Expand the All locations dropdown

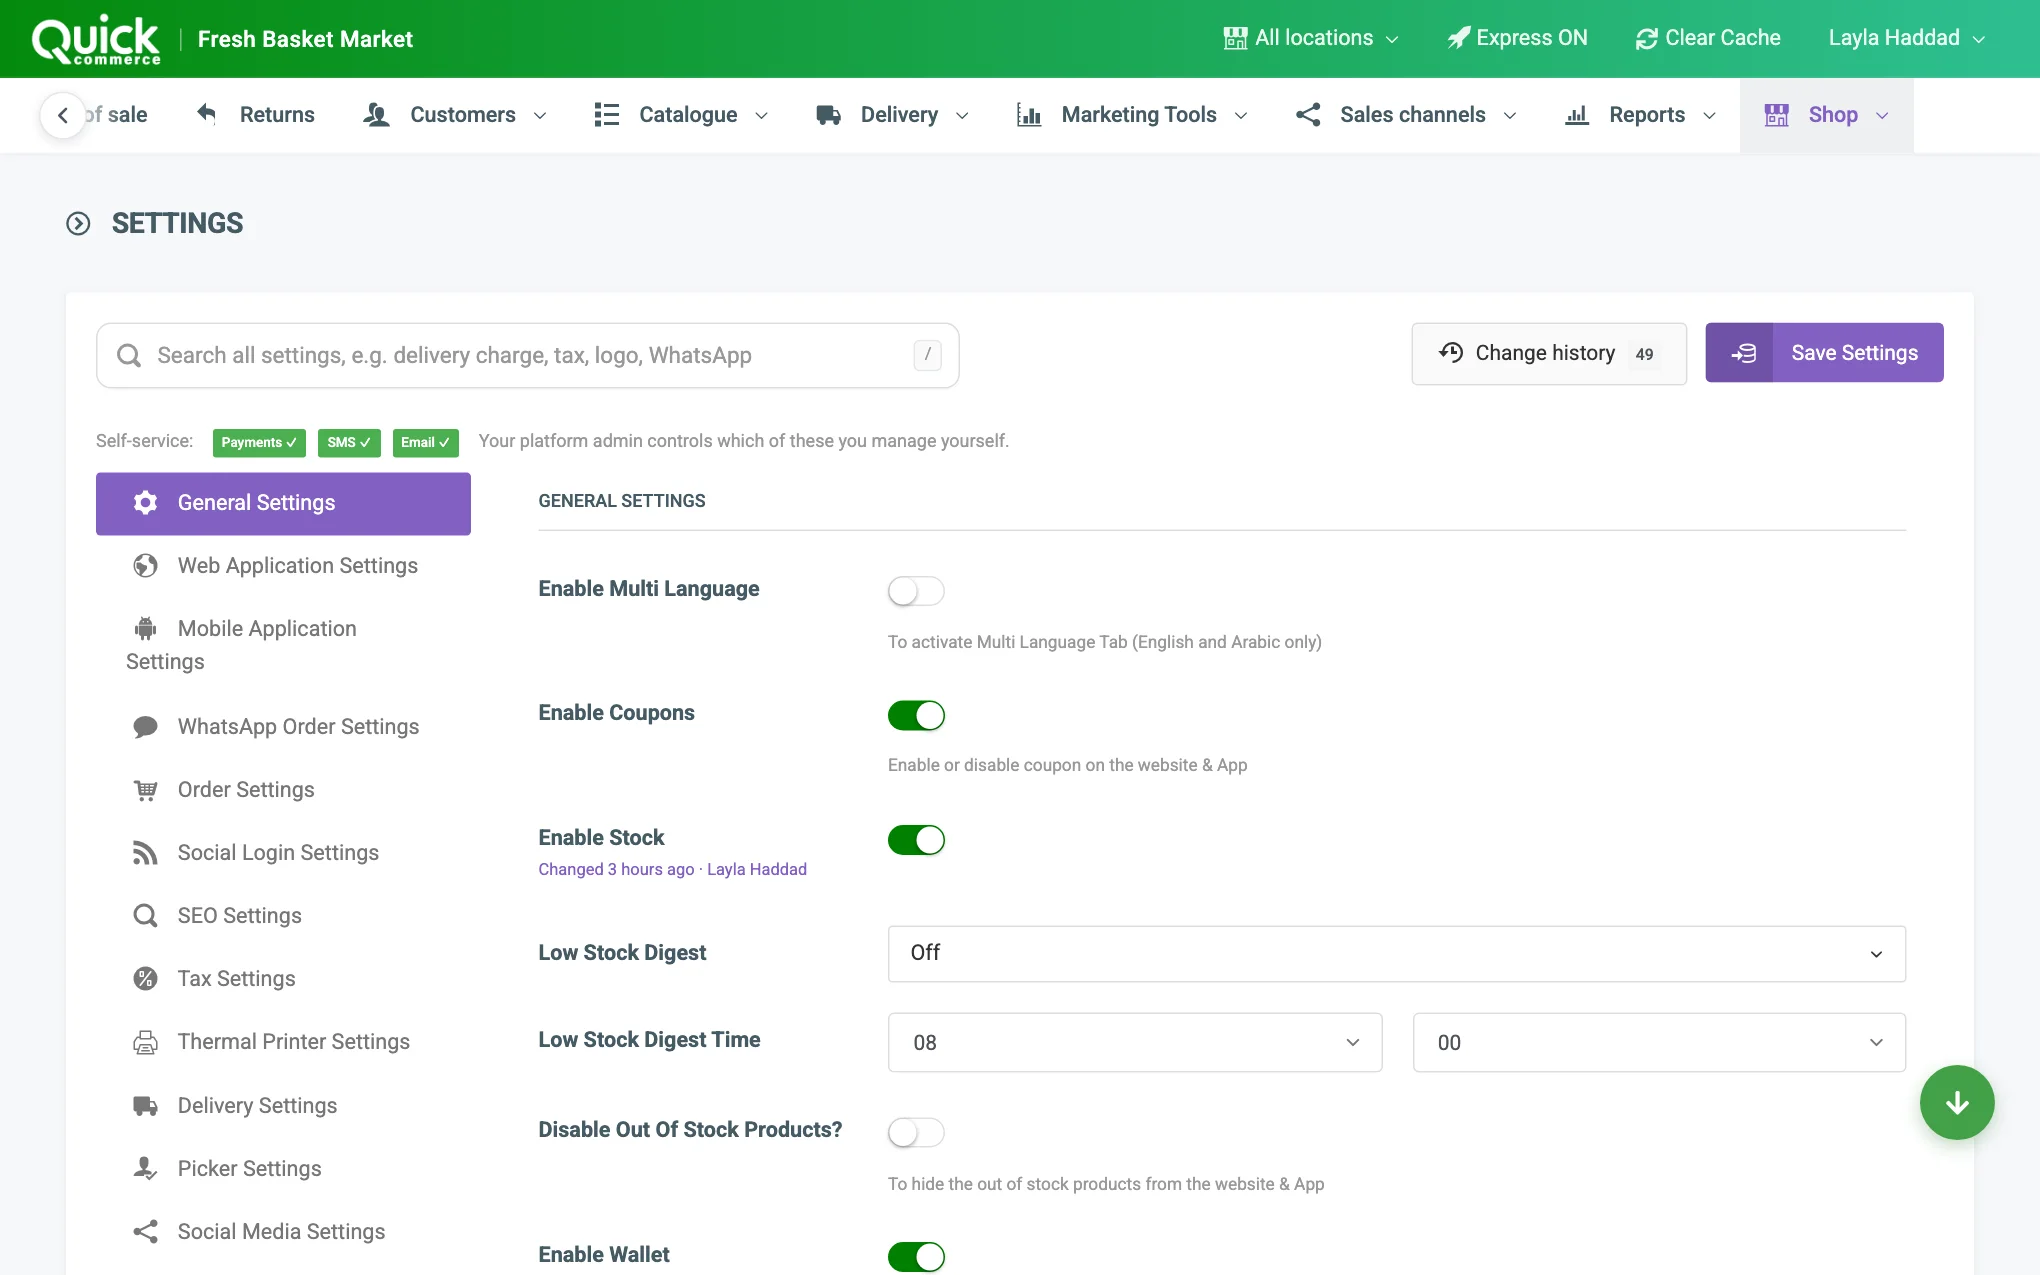[x=1311, y=38]
